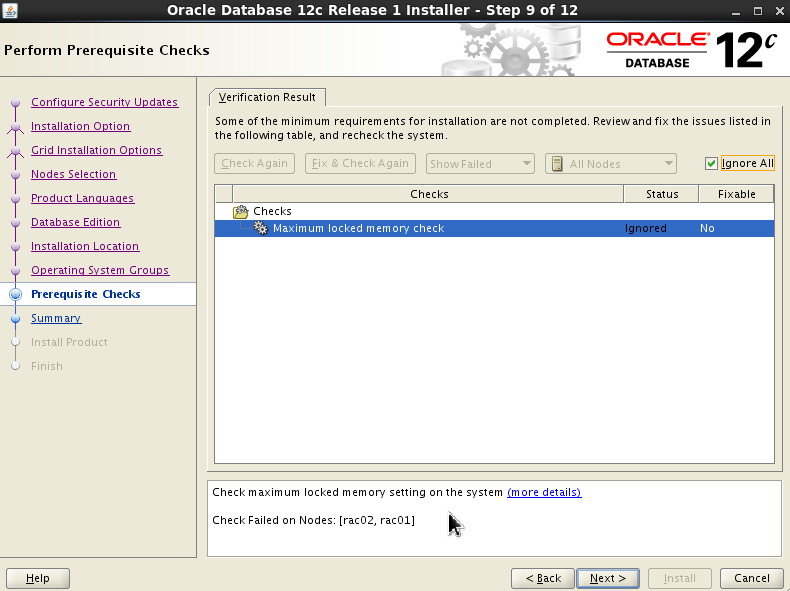Click the Fixable column header
The image size is (790, 591).
[x=736, y=194]
